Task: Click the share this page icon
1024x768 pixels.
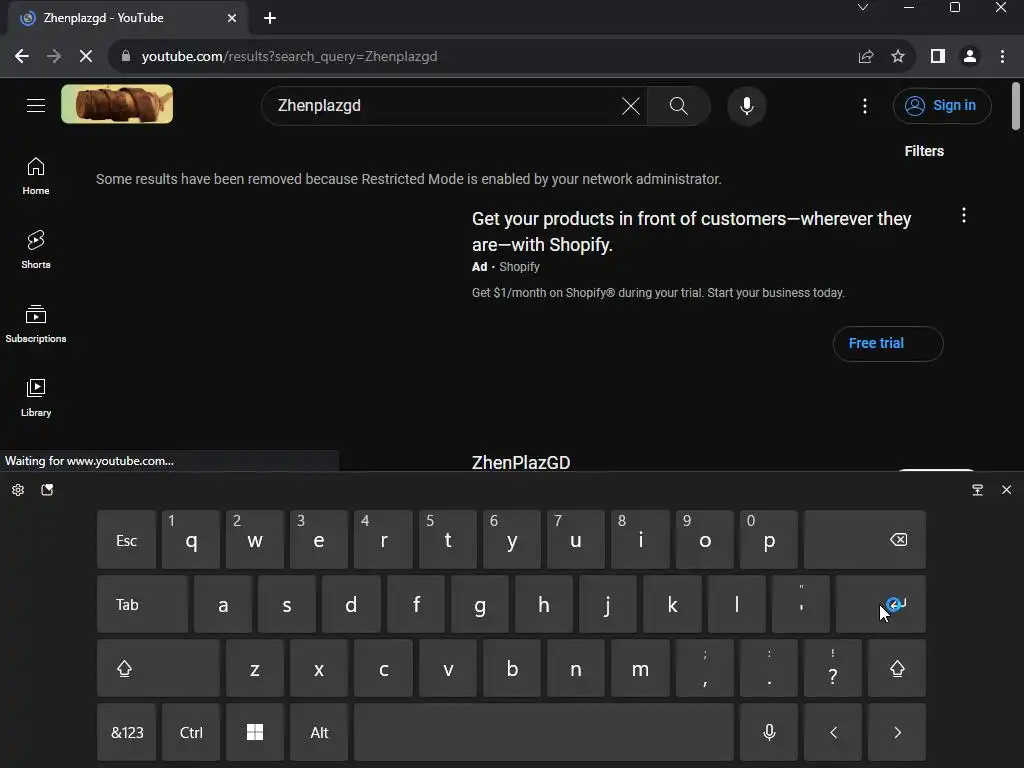Action: tap(866, 56)
